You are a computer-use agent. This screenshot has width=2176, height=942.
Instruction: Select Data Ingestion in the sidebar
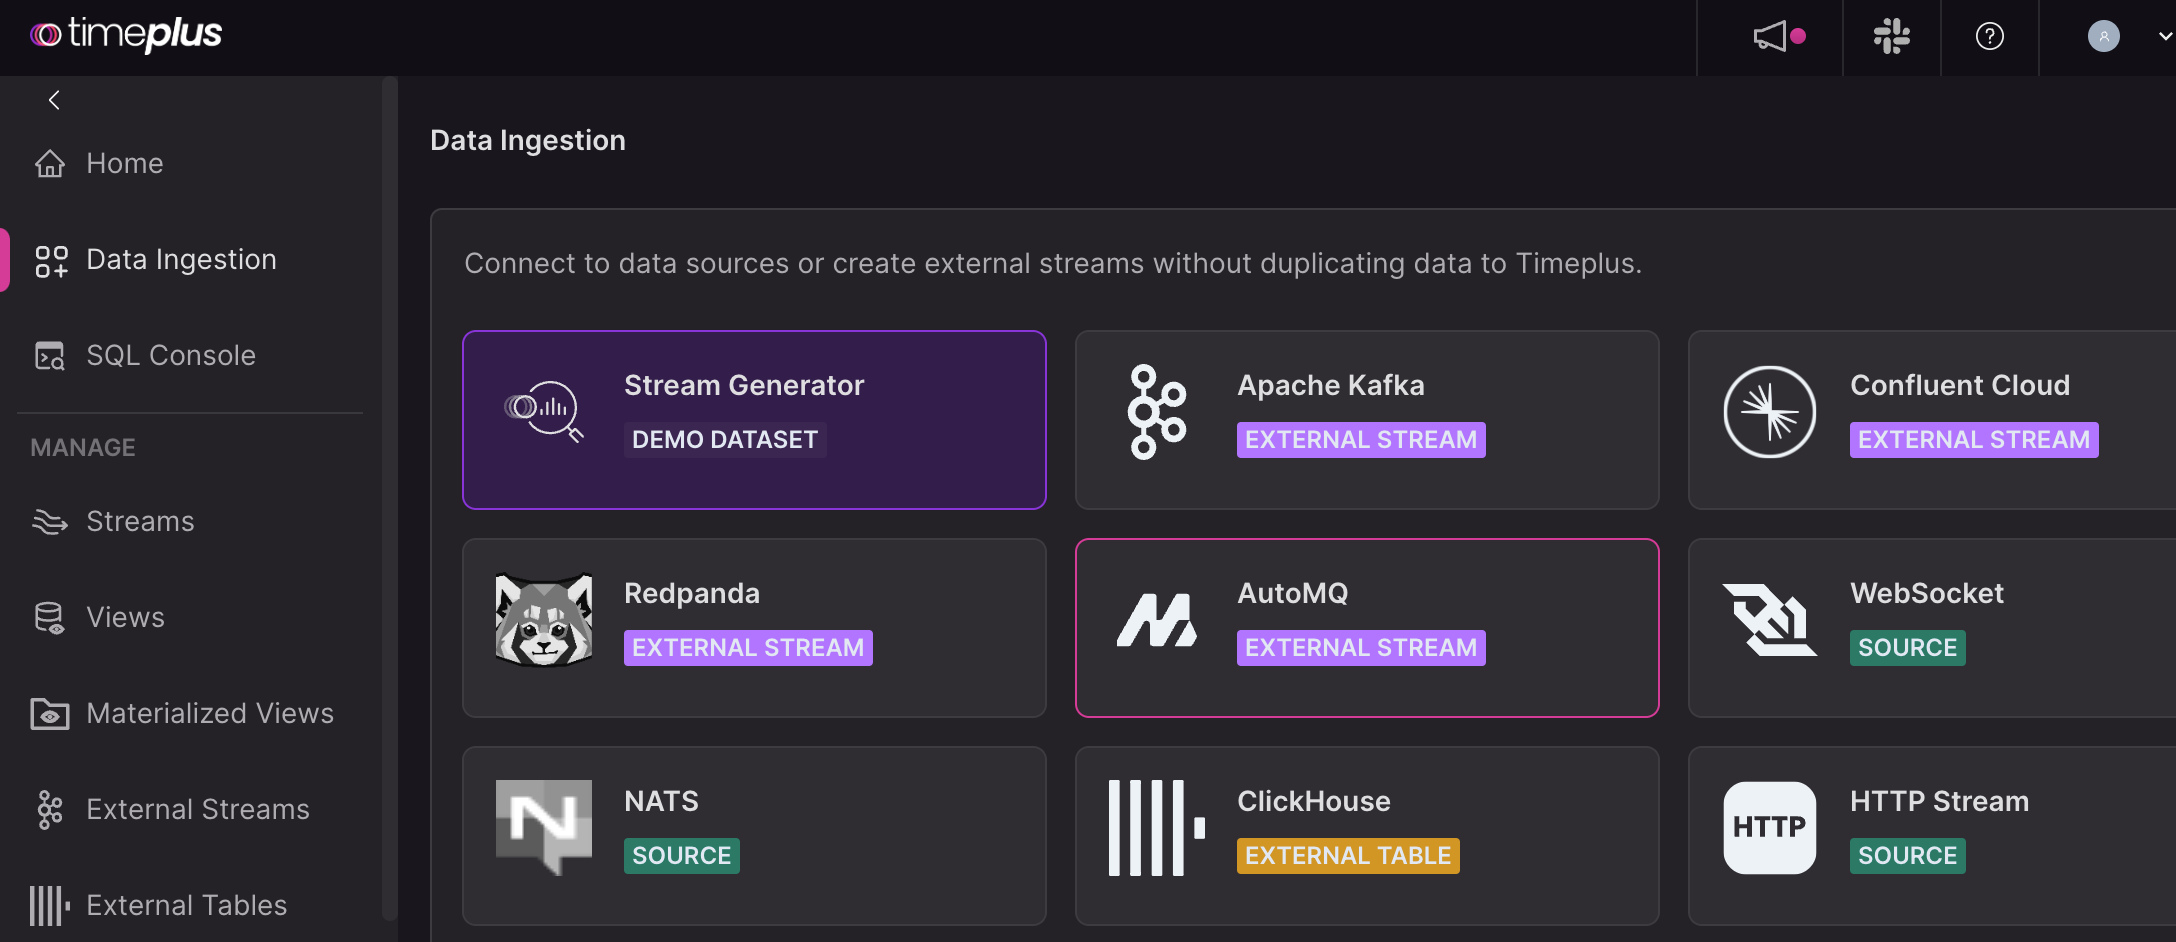[181, 260]
